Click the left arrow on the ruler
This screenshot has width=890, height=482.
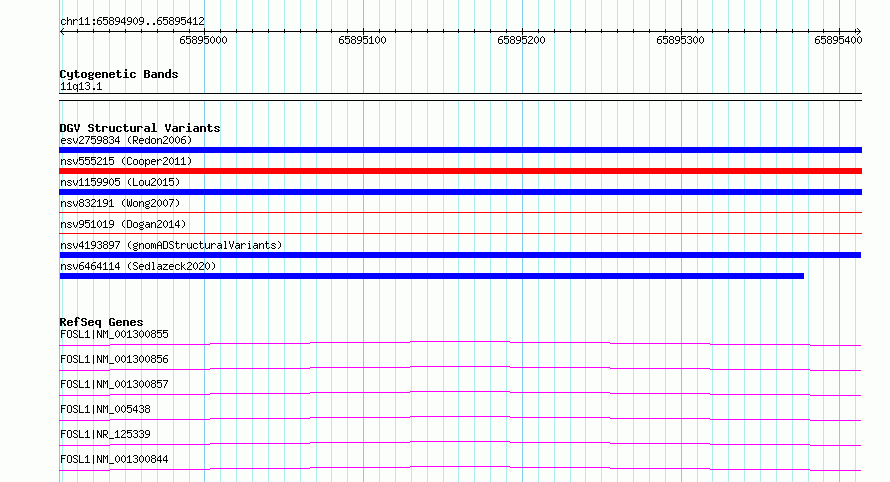pyautogui.click(x=62, y=32)
